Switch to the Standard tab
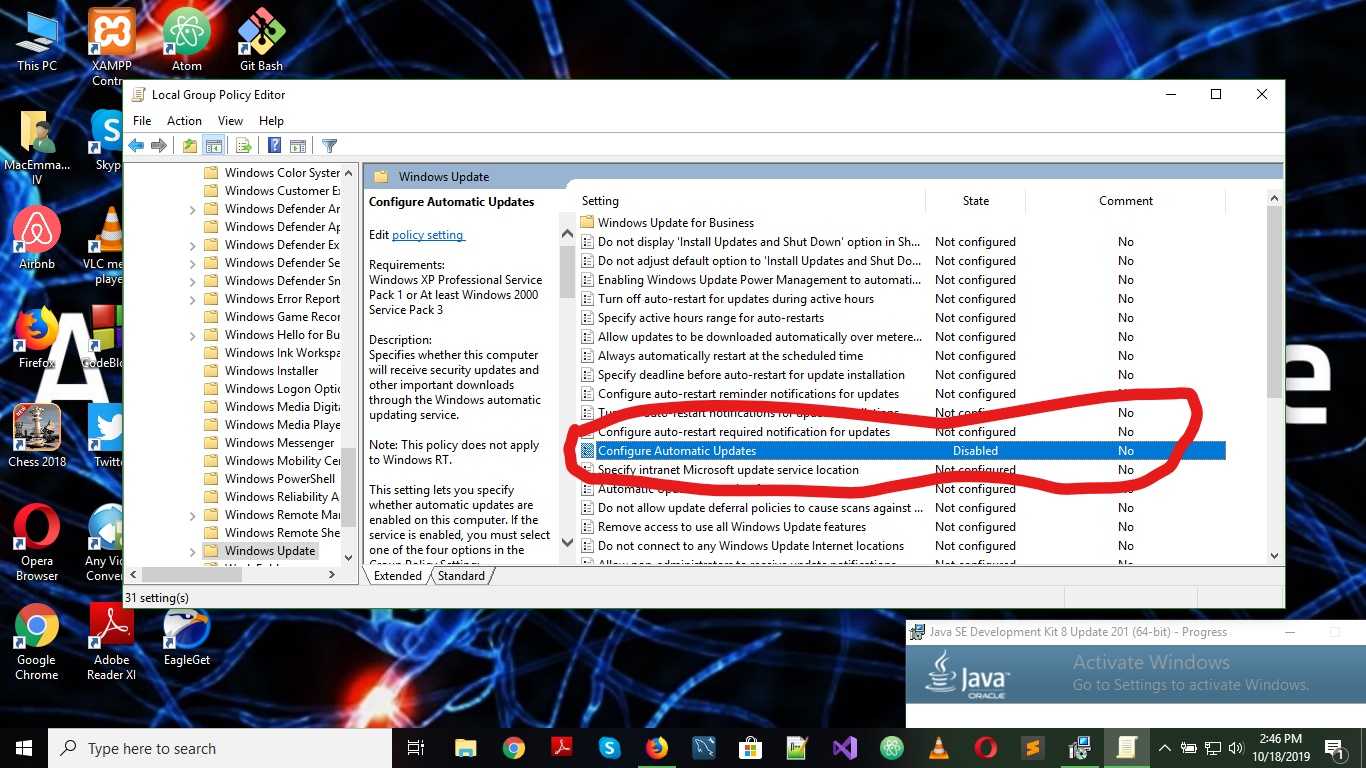Screen dimensions: 1366x768 (x=461, y=576)
